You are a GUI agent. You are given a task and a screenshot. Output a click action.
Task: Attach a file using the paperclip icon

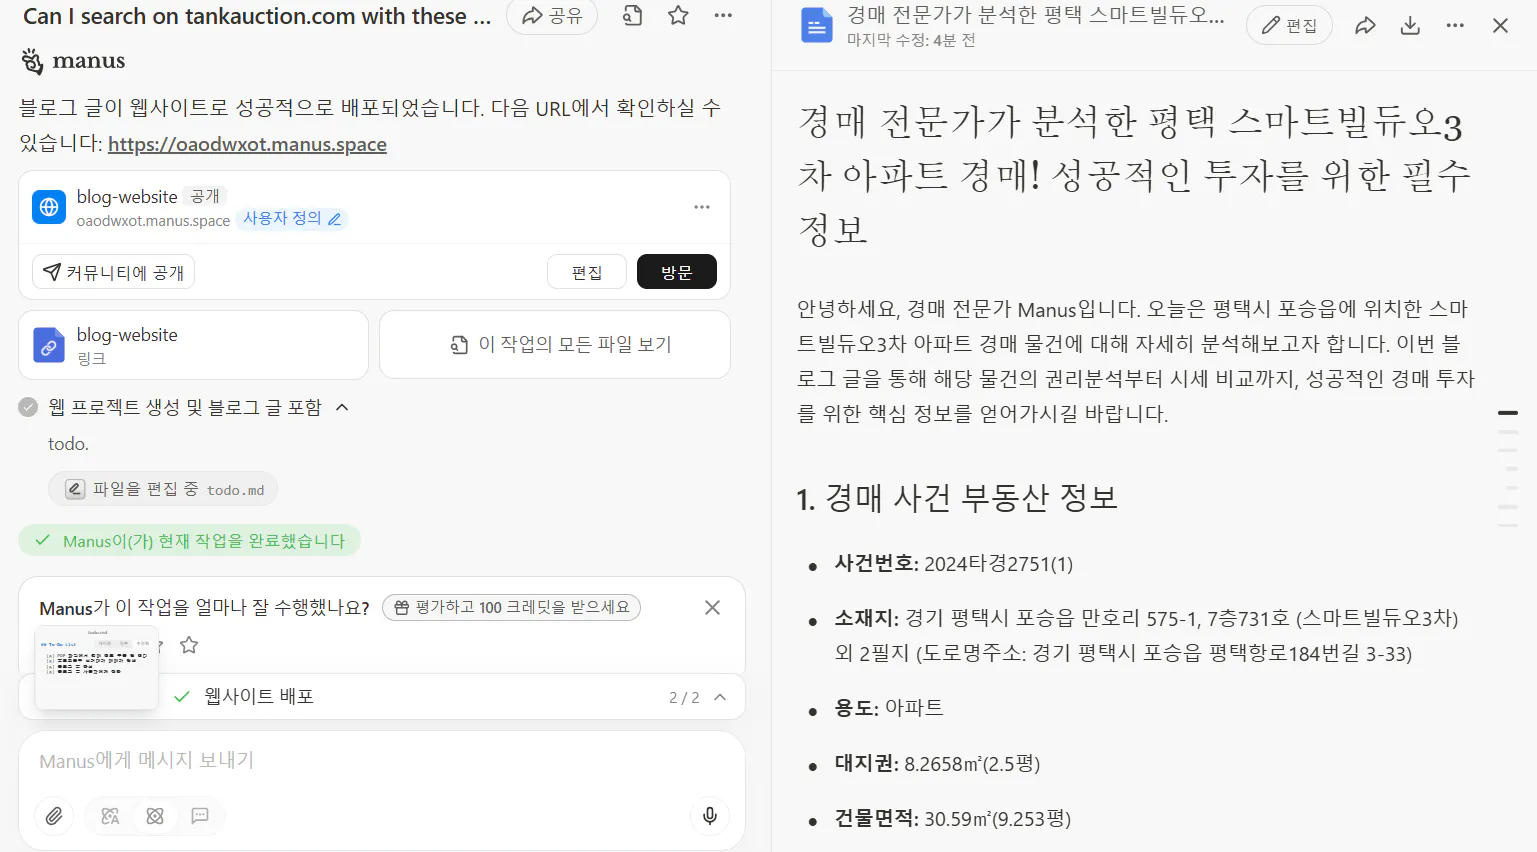(53, 816)
